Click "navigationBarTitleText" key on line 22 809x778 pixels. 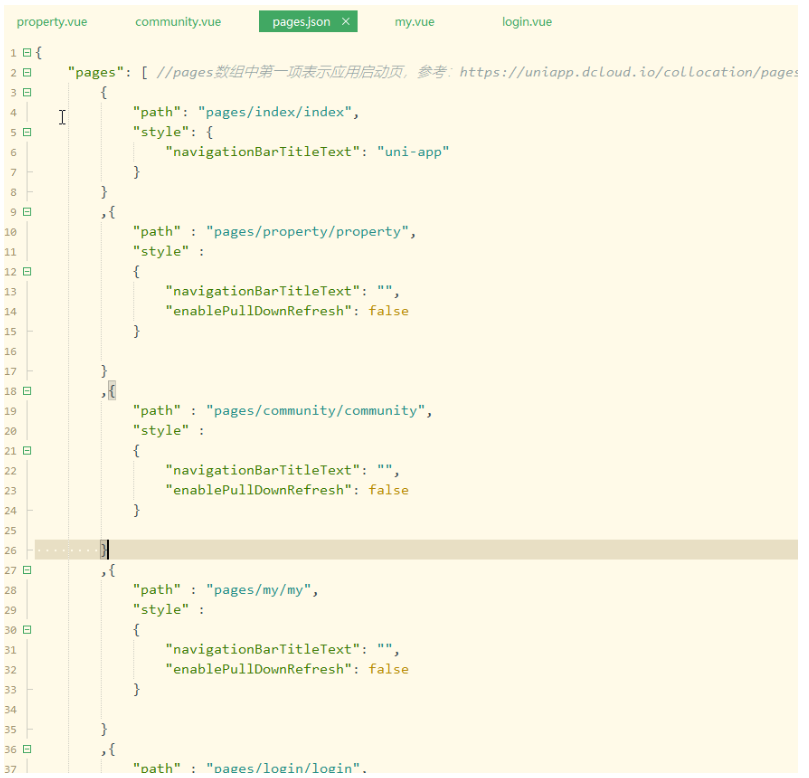(262, 471)
